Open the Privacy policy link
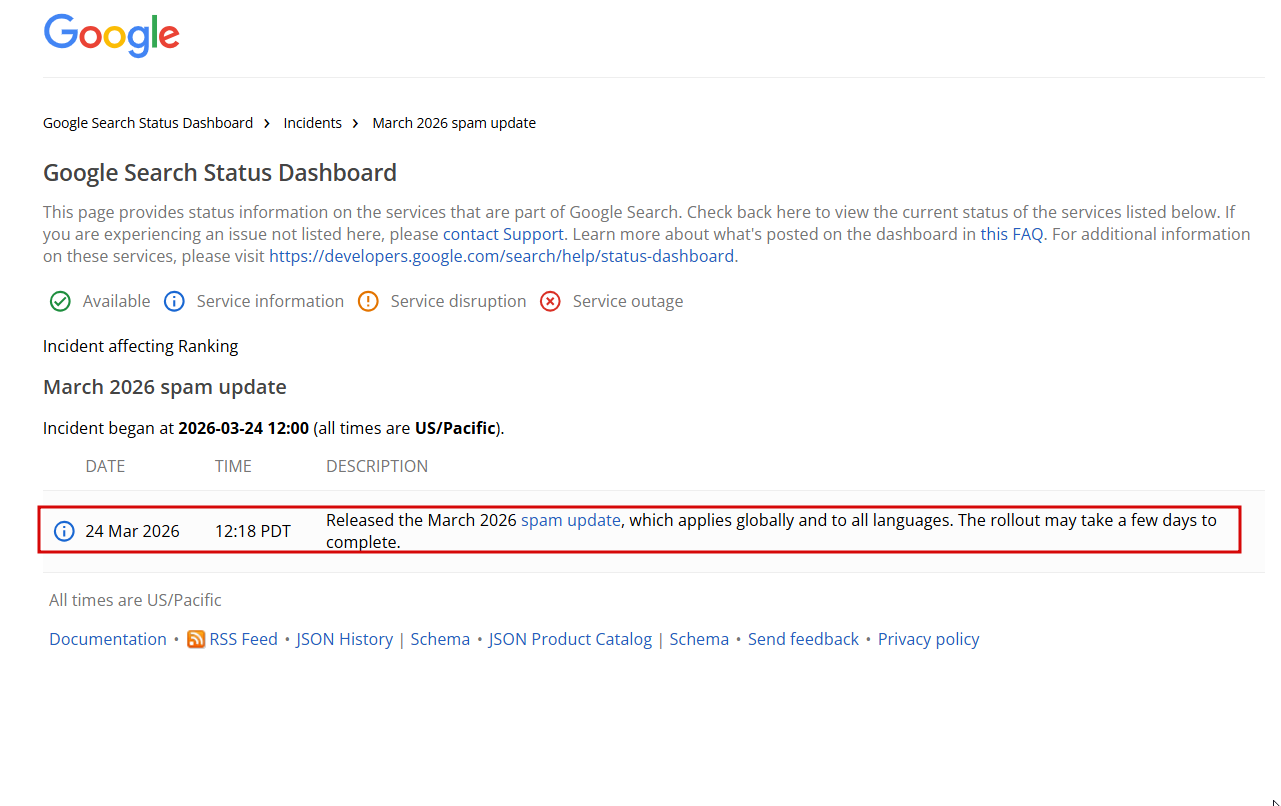This screenshot has width=1281, height=806. pyautogui.click(x=929, y=639)
